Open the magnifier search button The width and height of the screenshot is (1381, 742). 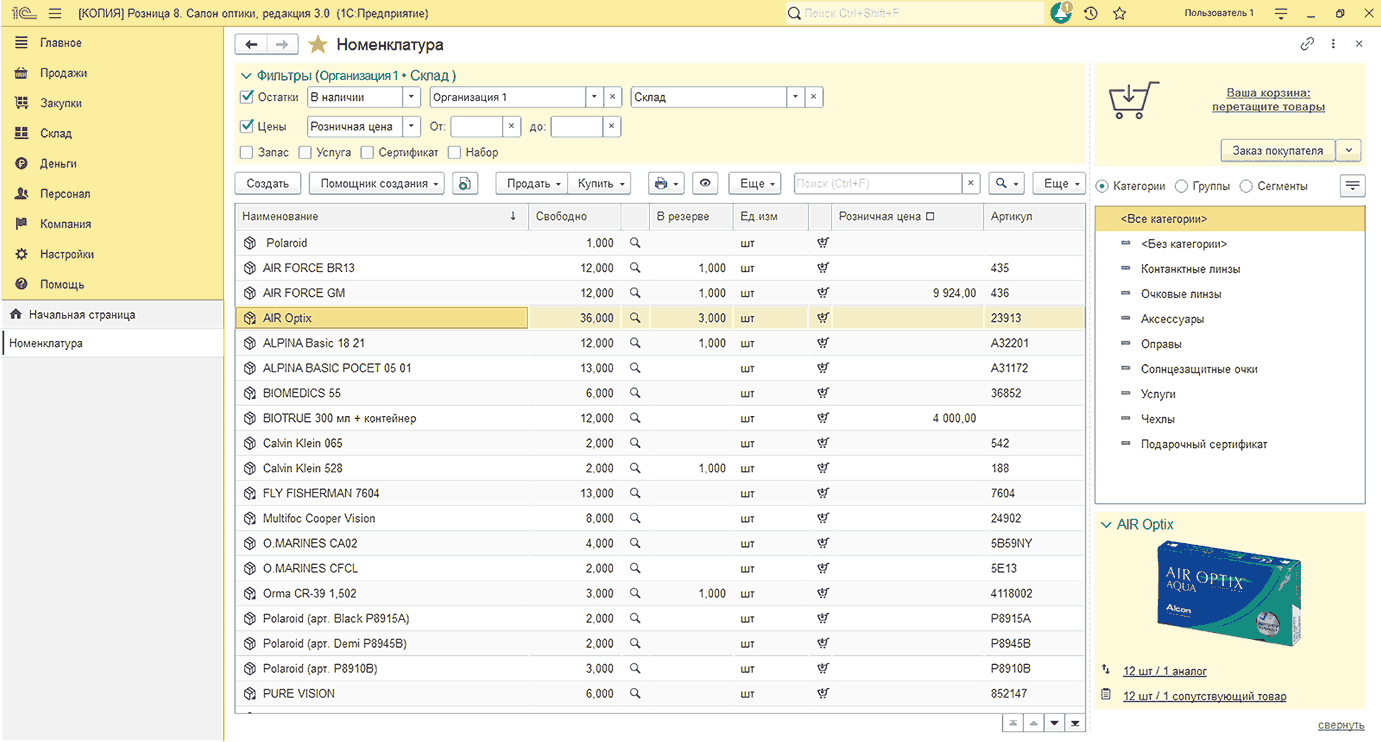[x=1006, y=183]
